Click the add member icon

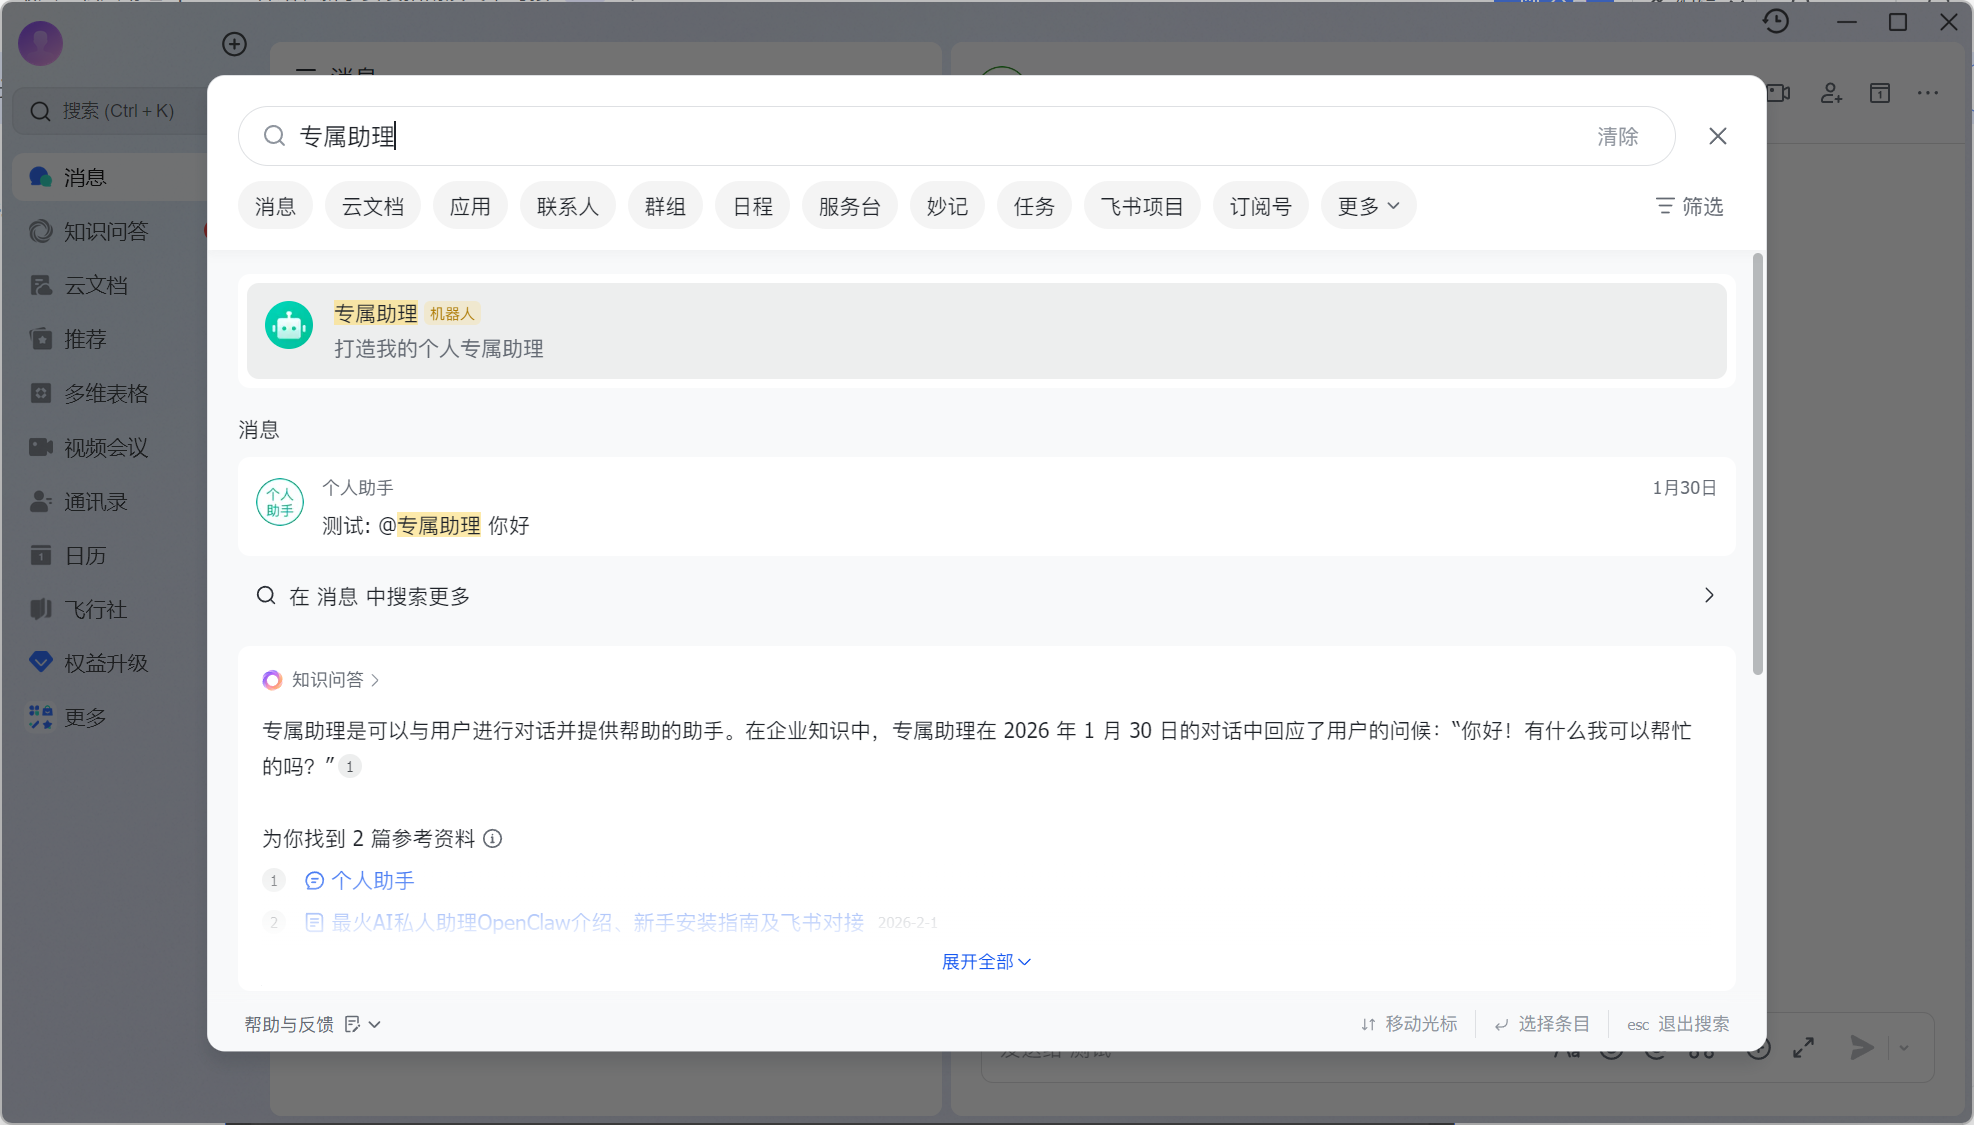(1831, 93)
